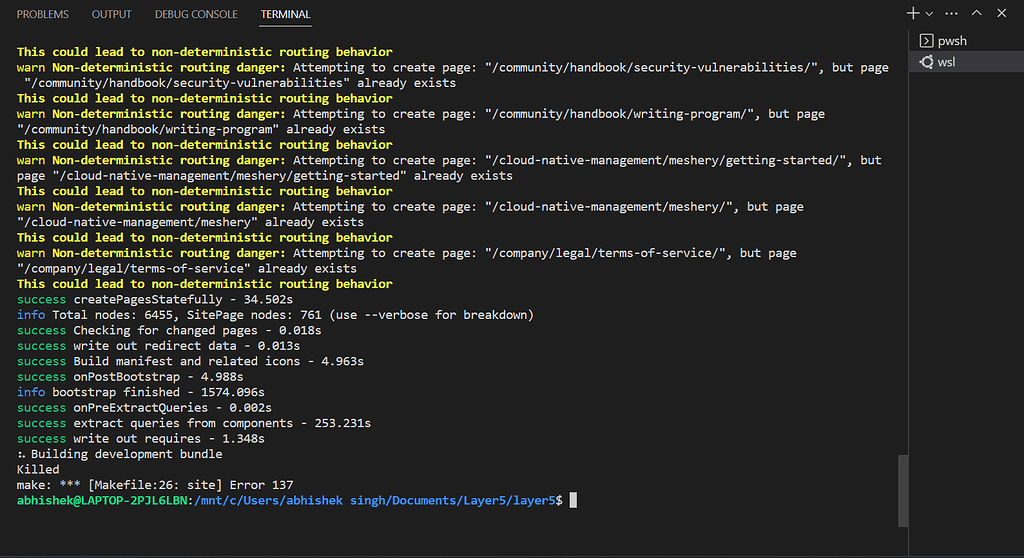This screenshot has height=558, width=1024.
Task: Click the path '/mnt/c/Users/abhishek singh/Documents/Layer5/layer5'
Action: pyautogui.click(x=375, y=501)
